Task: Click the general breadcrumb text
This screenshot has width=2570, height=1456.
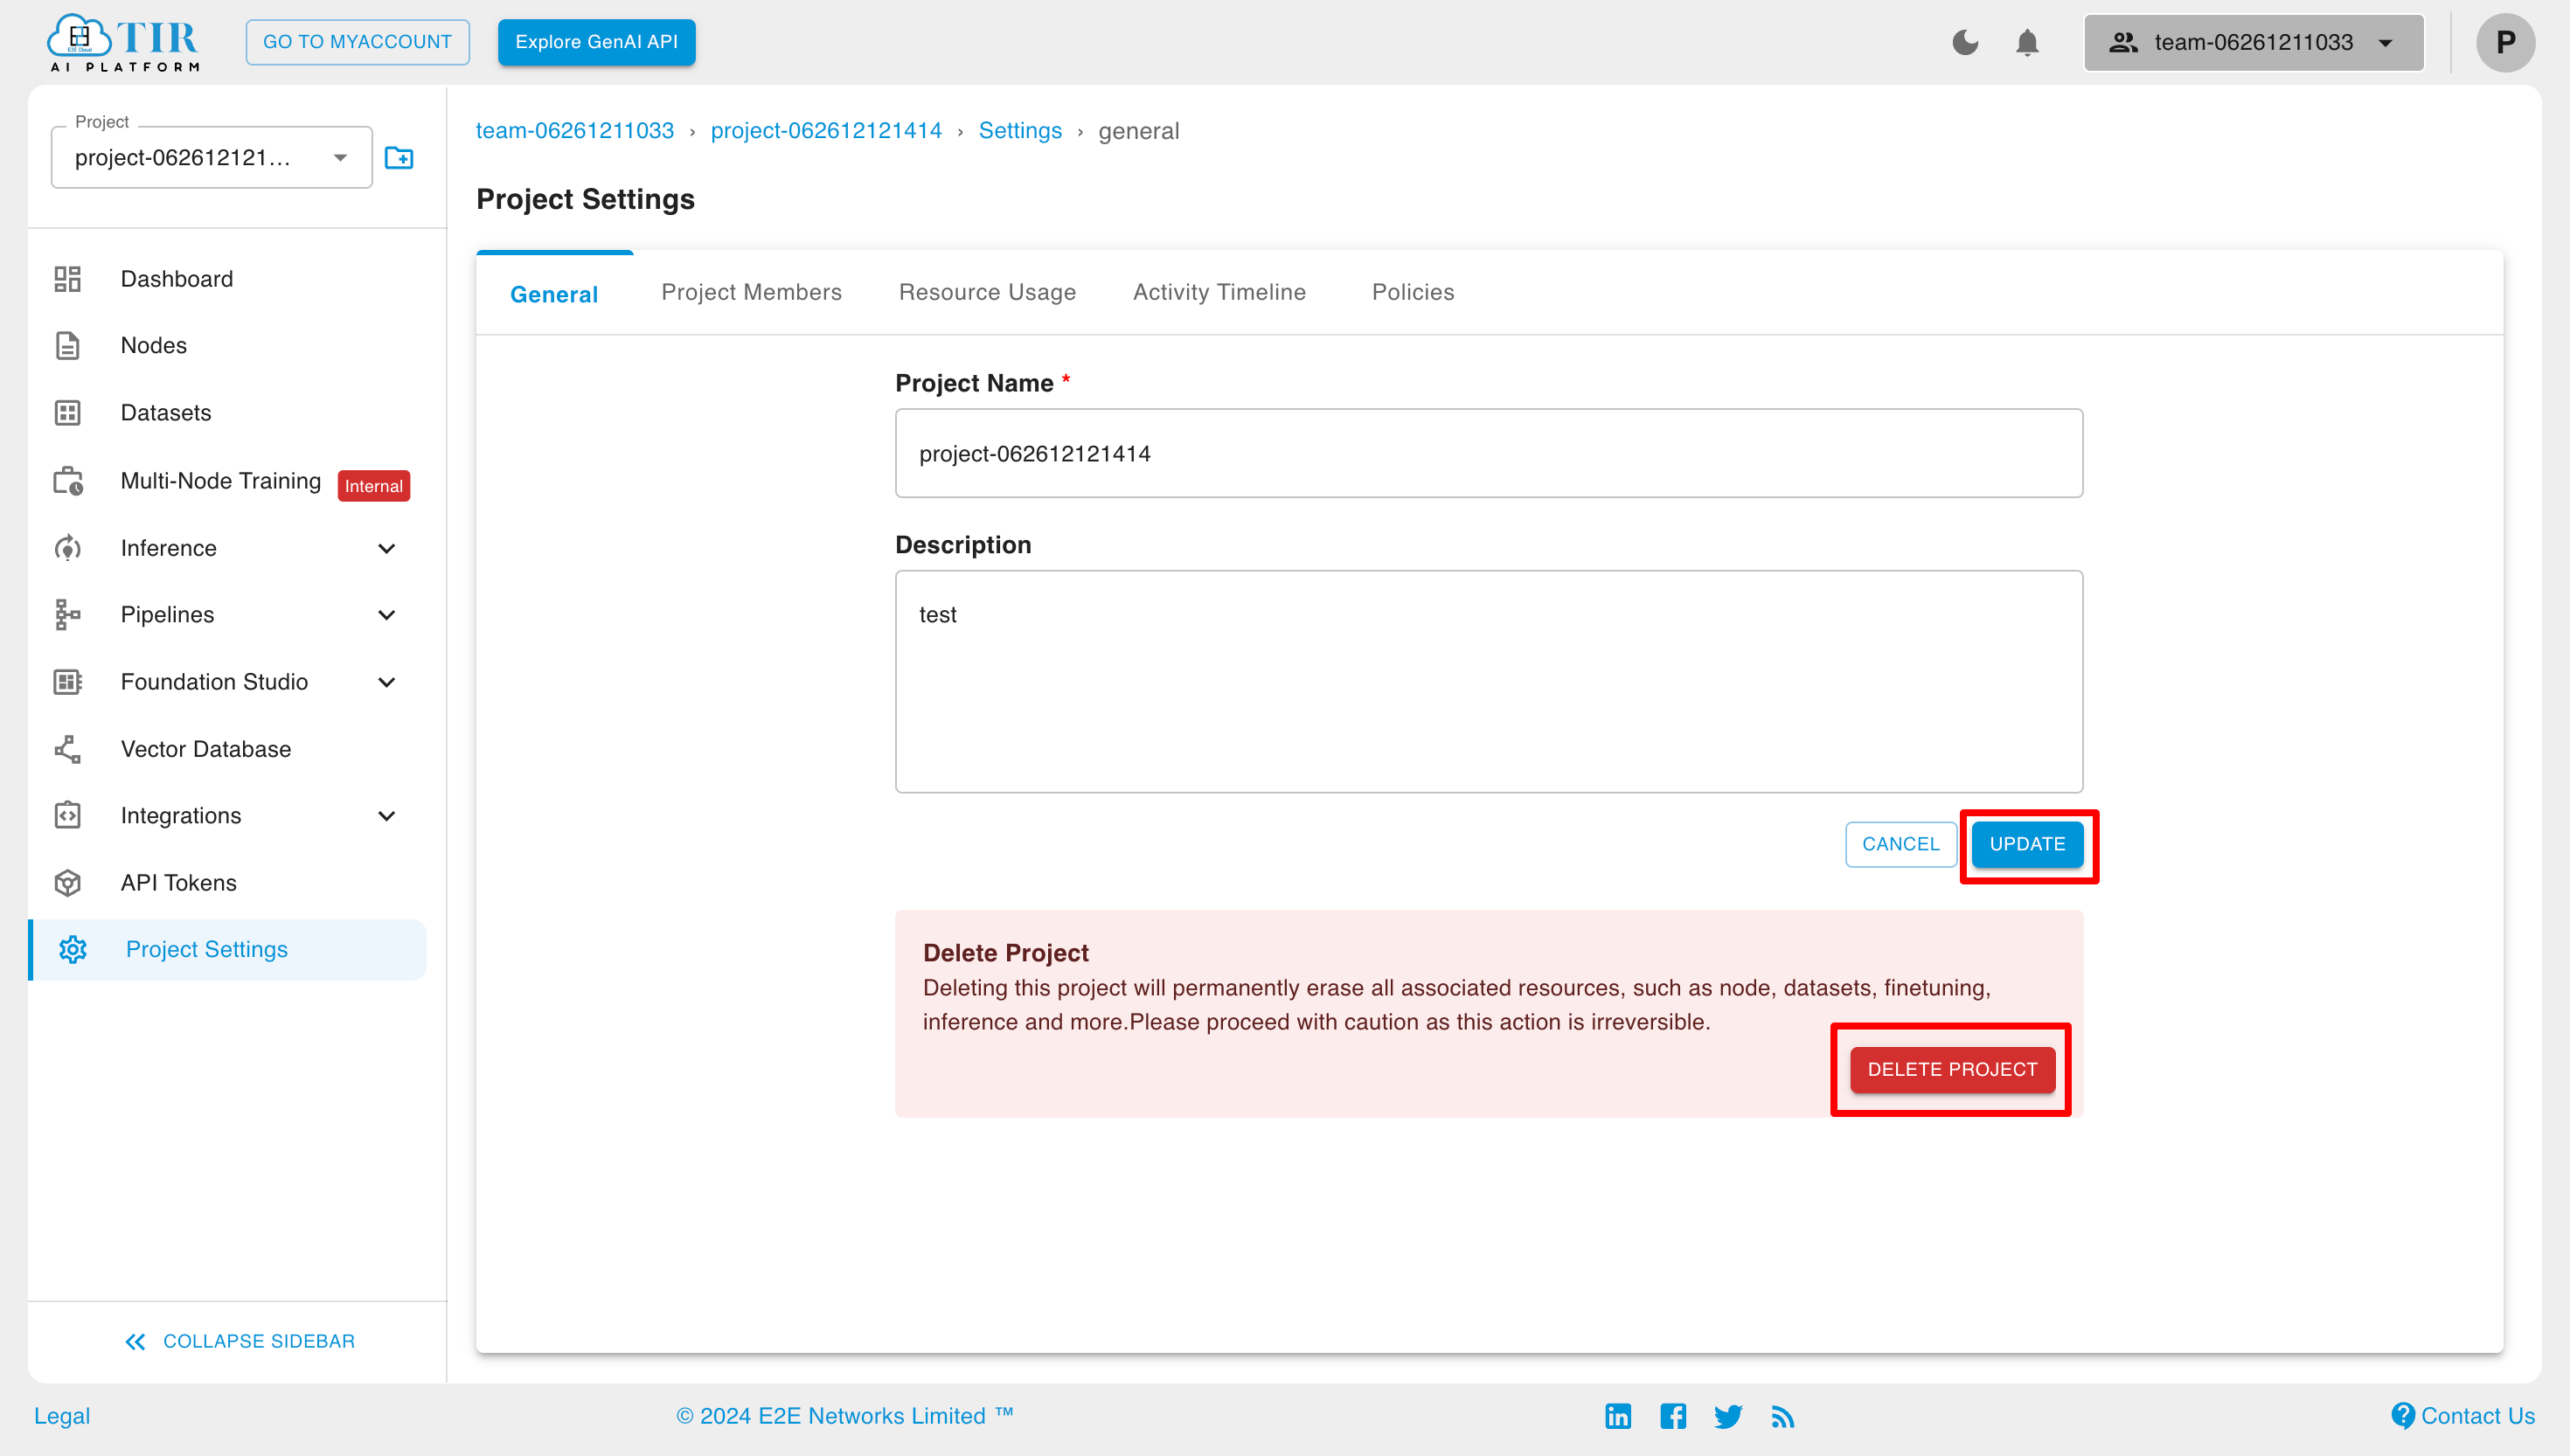Action: click(x=1138, y=131)
